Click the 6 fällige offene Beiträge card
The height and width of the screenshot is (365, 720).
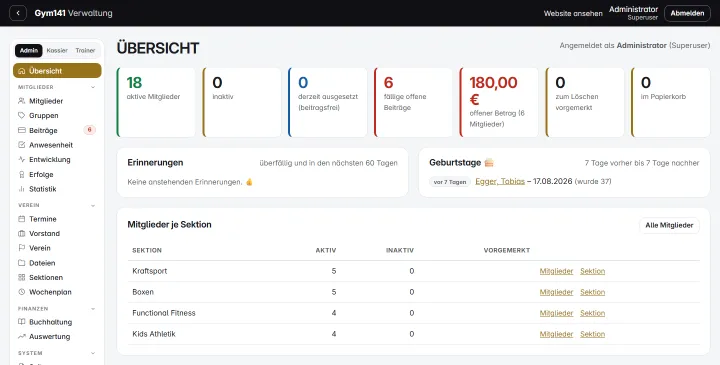pos(414,102)
